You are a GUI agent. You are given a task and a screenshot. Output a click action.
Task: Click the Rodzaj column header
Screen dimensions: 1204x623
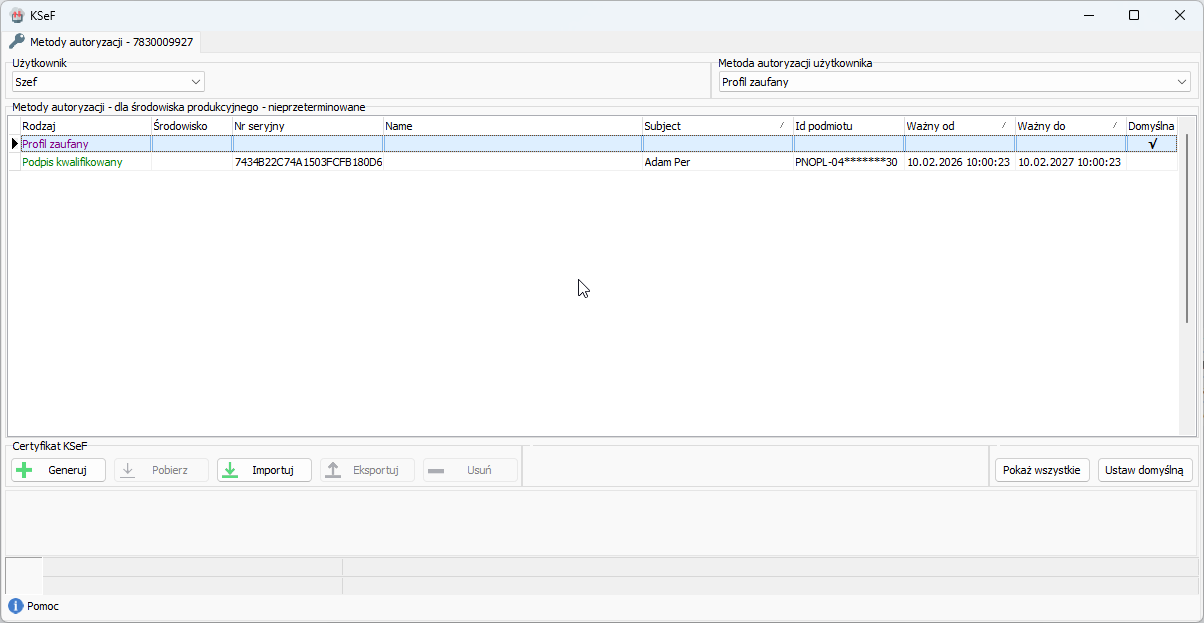pos(85,126)
